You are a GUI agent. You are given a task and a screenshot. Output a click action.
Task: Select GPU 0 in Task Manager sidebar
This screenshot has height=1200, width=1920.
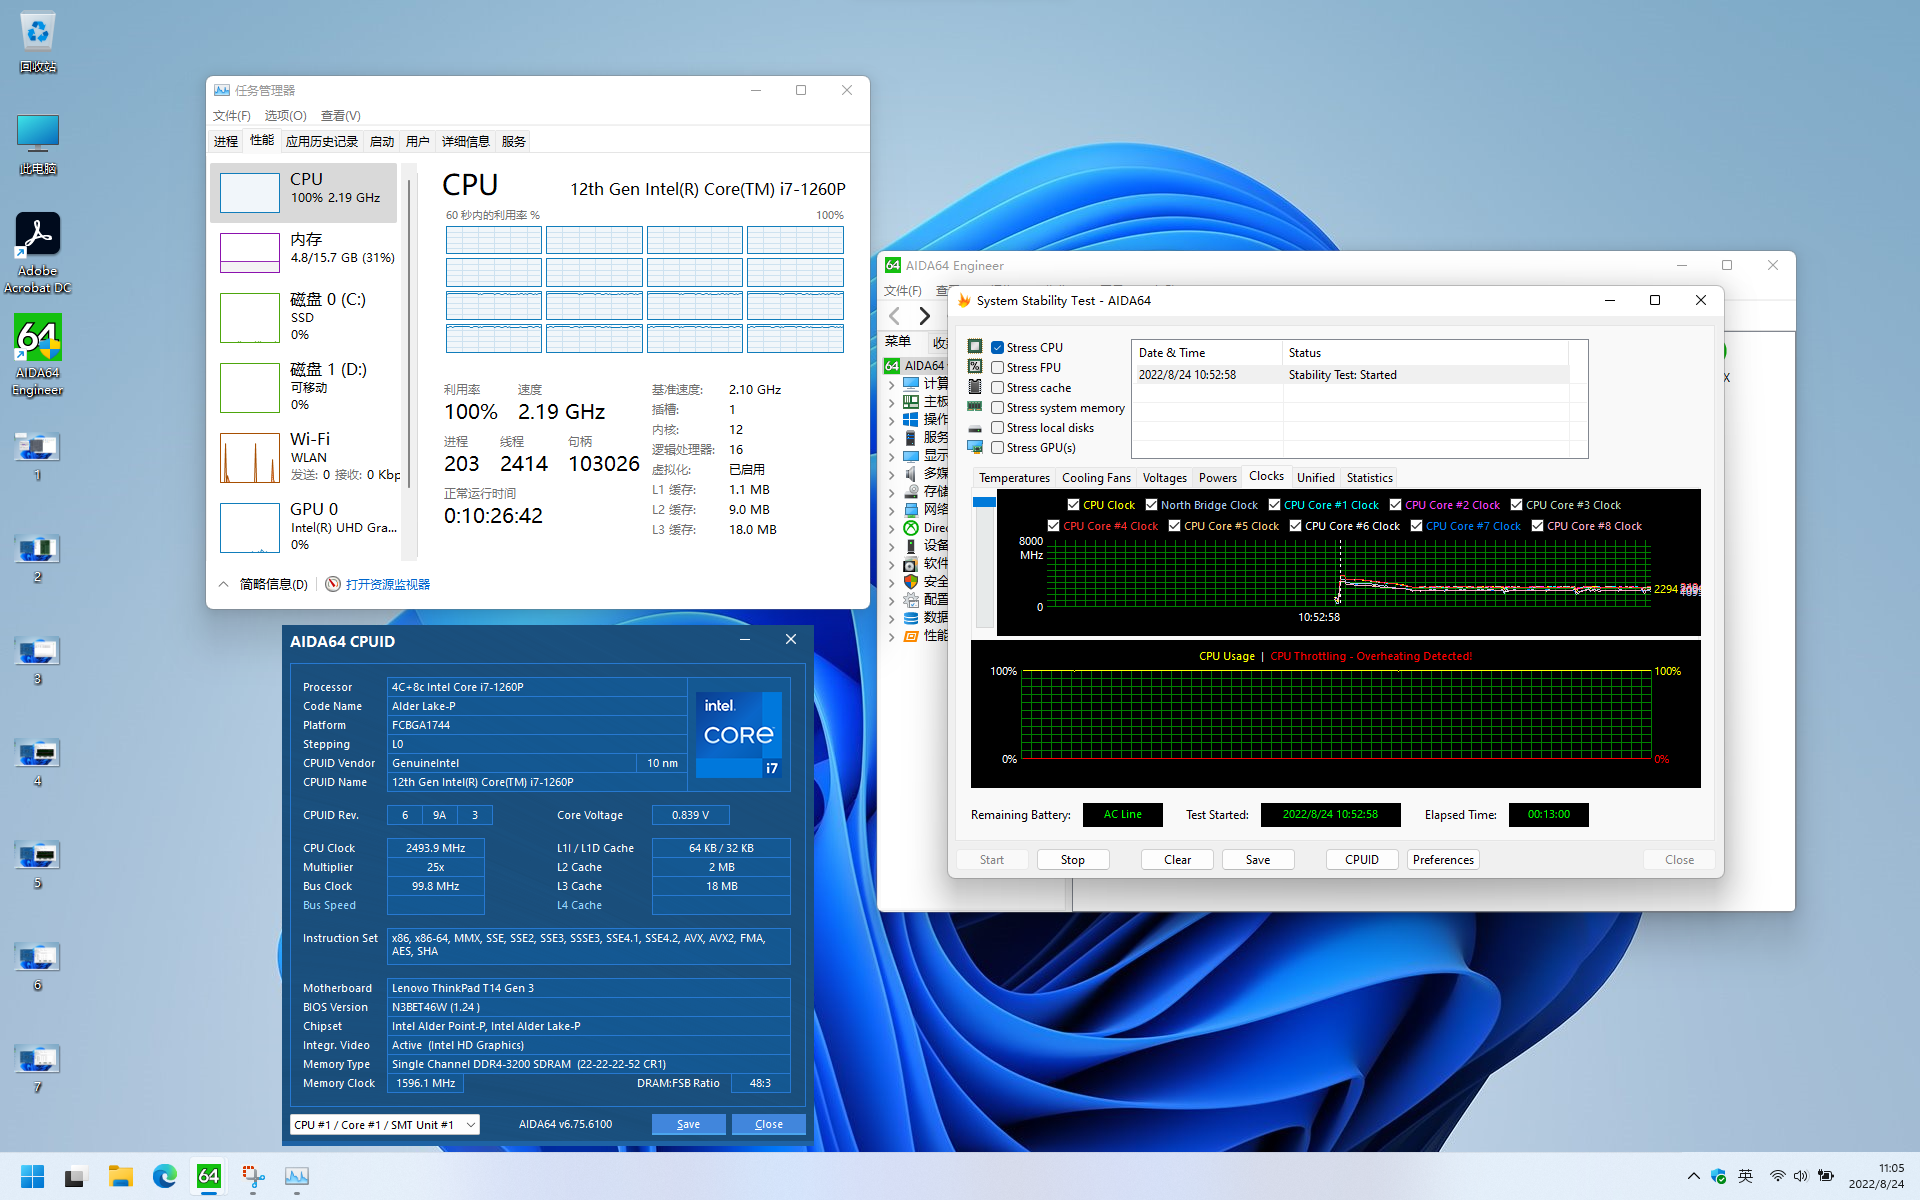coord(303,527)
